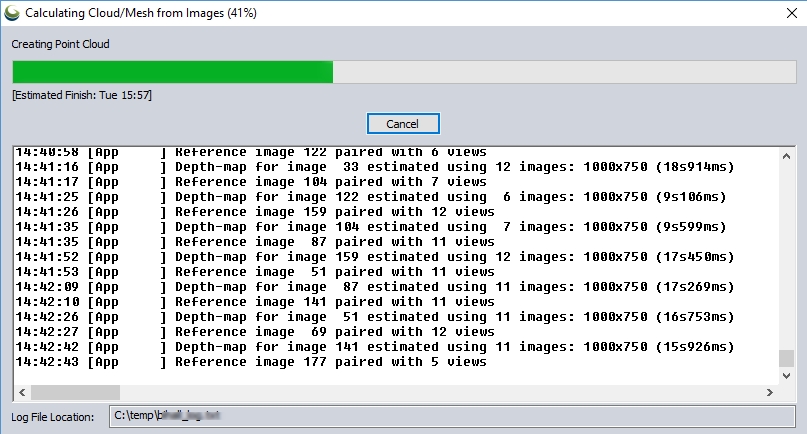Image resolution: width=807 pixels, height=434 pixels.
Task: Click the 'Creating Point Cloud' status label
Action: (x=61, y=44)
